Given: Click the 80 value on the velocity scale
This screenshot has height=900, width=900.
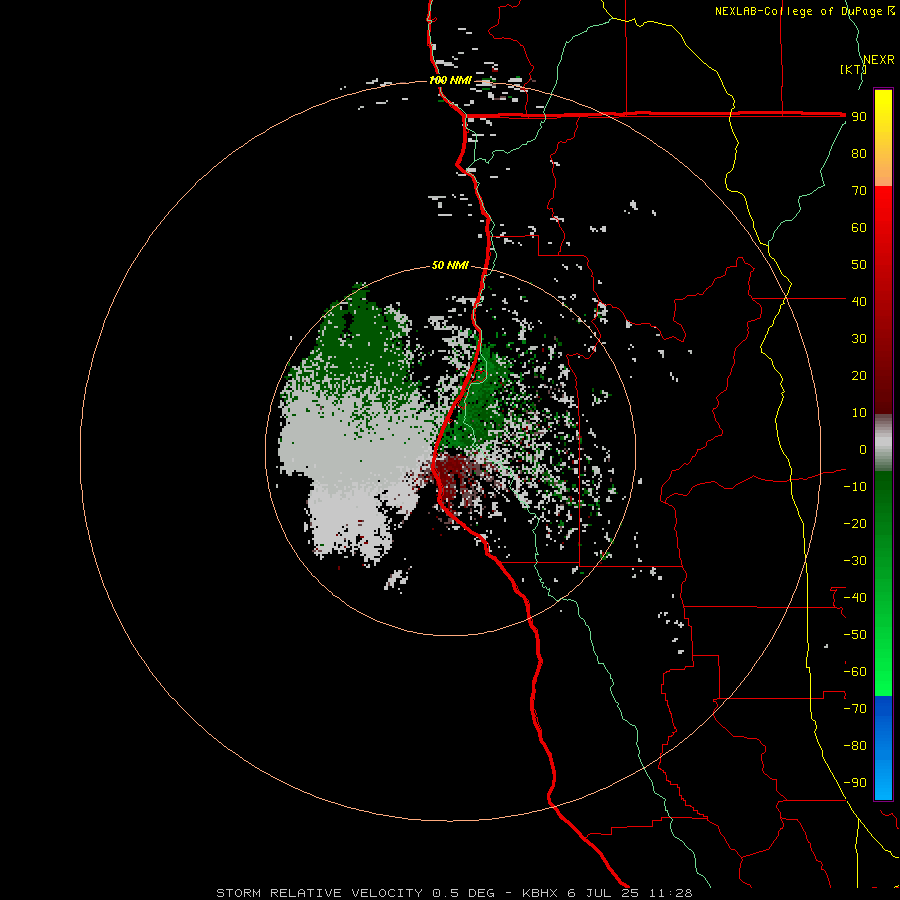Looking at the screenshot, I should [859, 153].
